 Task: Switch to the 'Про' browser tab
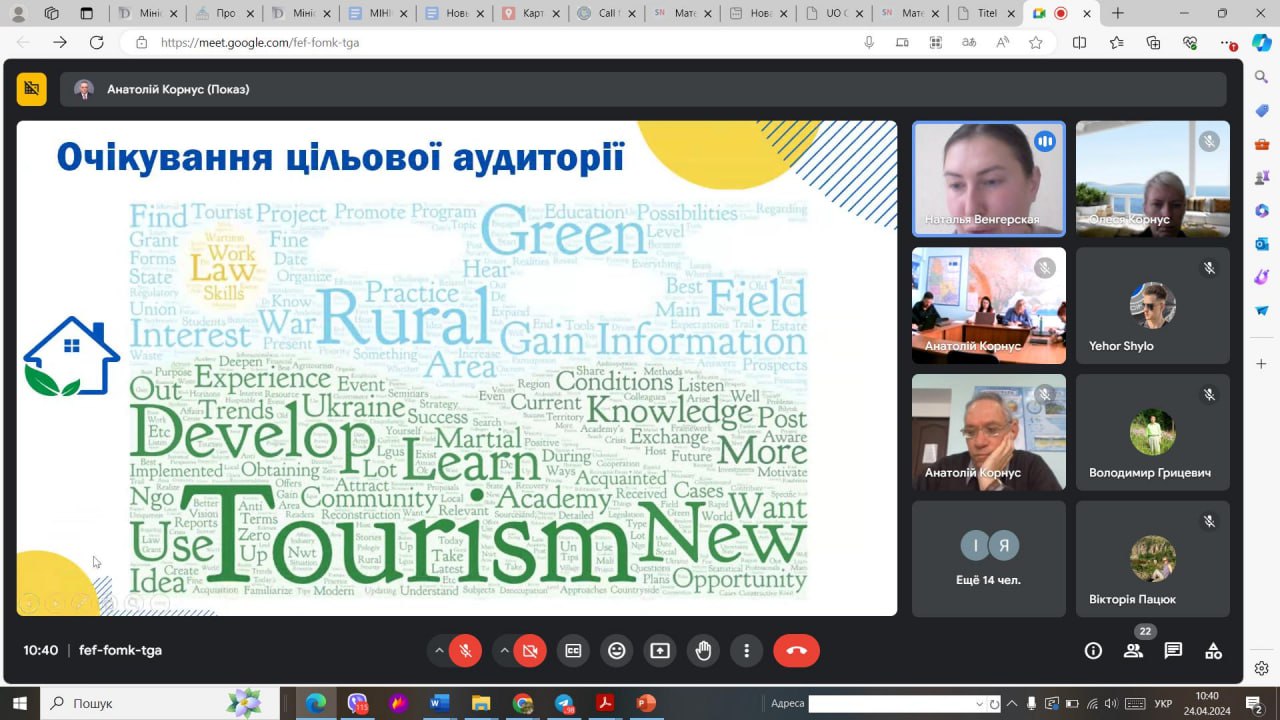225,14
